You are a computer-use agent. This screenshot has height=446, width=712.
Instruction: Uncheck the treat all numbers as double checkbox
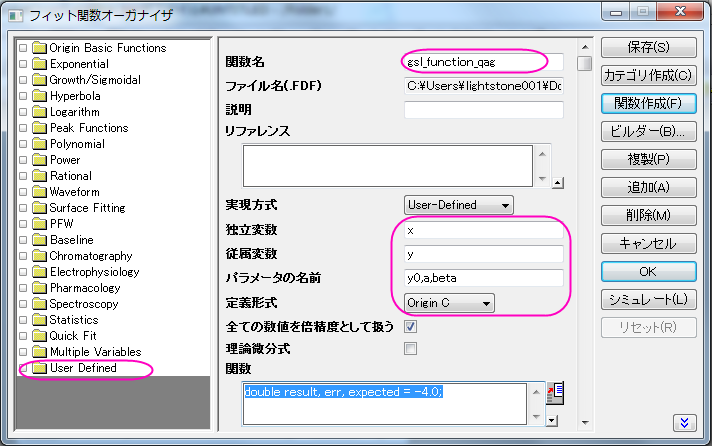(410, 327)
